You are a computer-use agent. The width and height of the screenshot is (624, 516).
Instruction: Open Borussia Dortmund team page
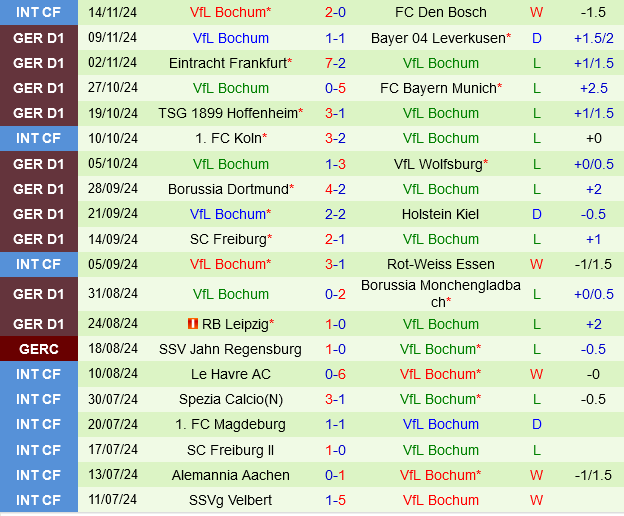[230, 189]
